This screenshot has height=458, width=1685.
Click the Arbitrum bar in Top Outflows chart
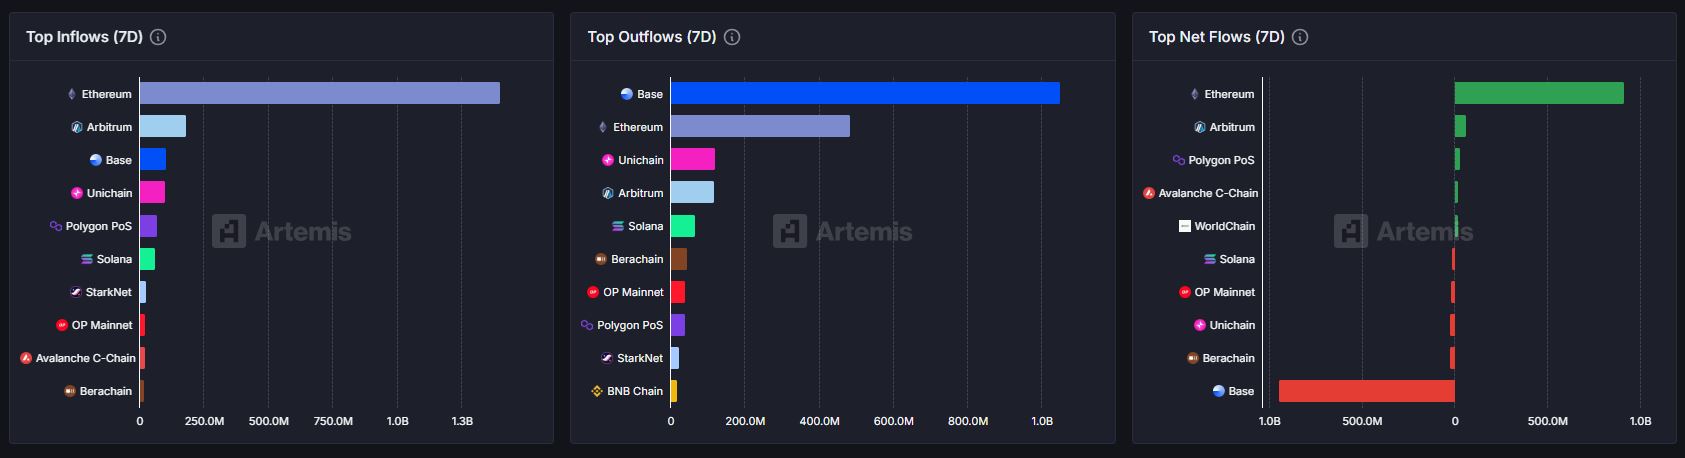point(692,192)
